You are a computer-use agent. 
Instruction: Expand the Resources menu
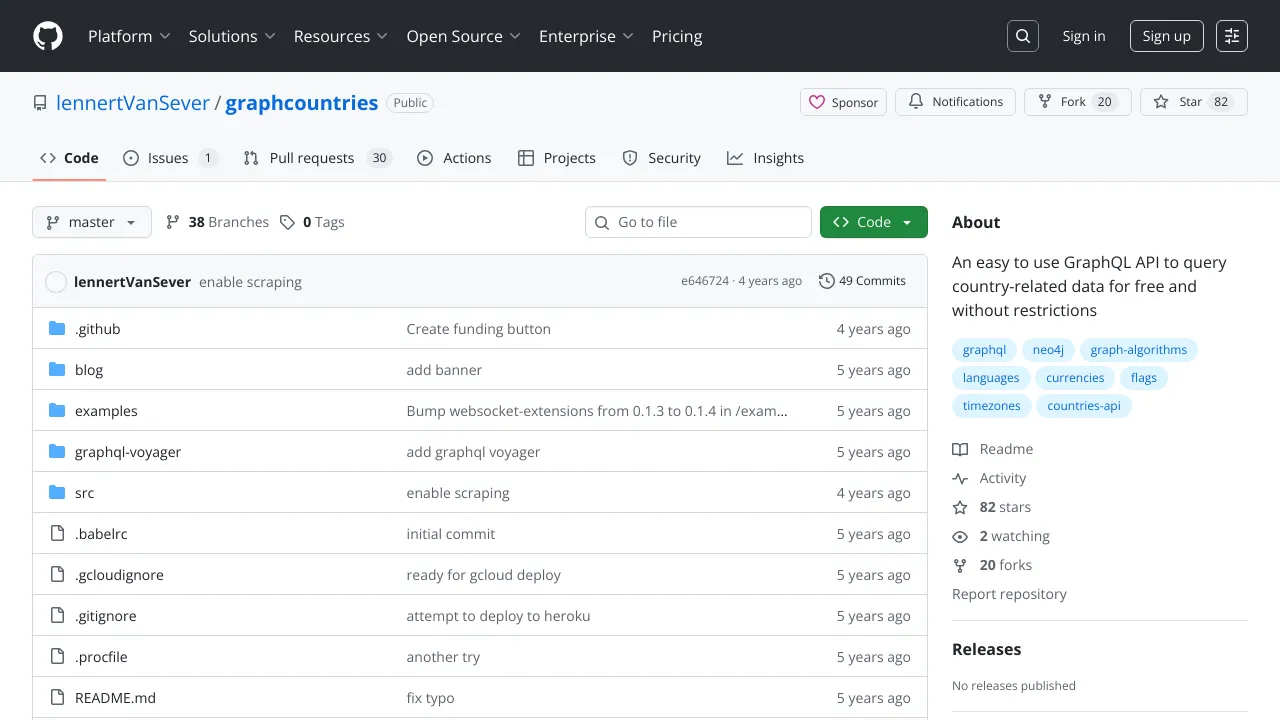(340, 36)
